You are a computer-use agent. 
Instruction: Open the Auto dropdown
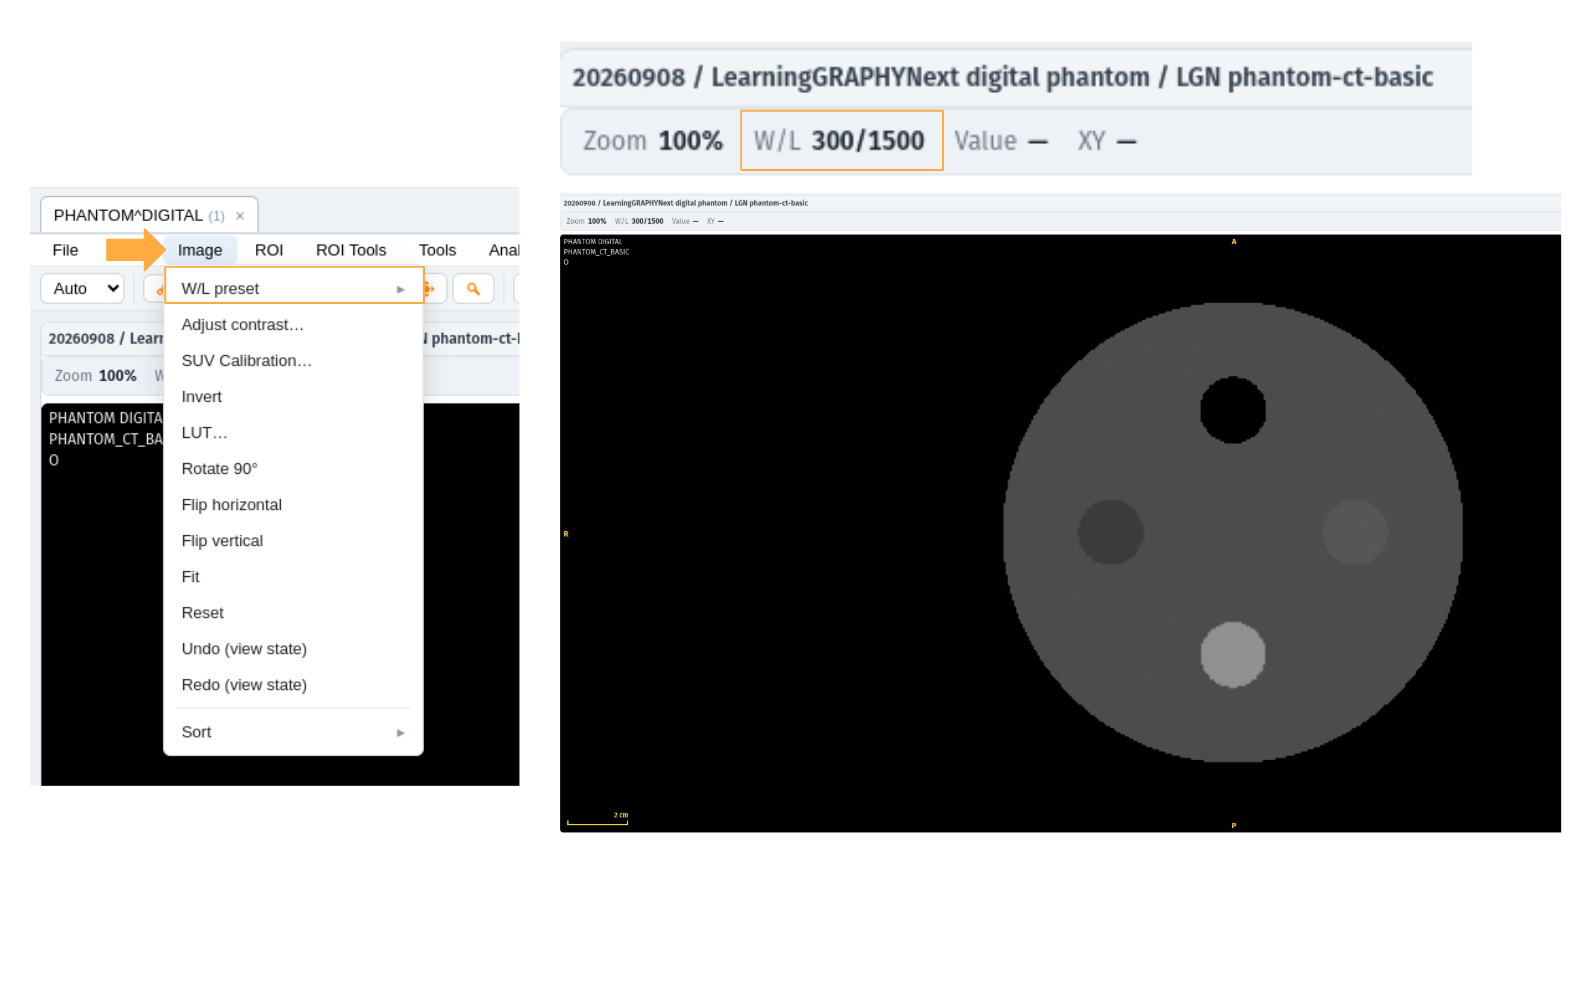point(82,288)
